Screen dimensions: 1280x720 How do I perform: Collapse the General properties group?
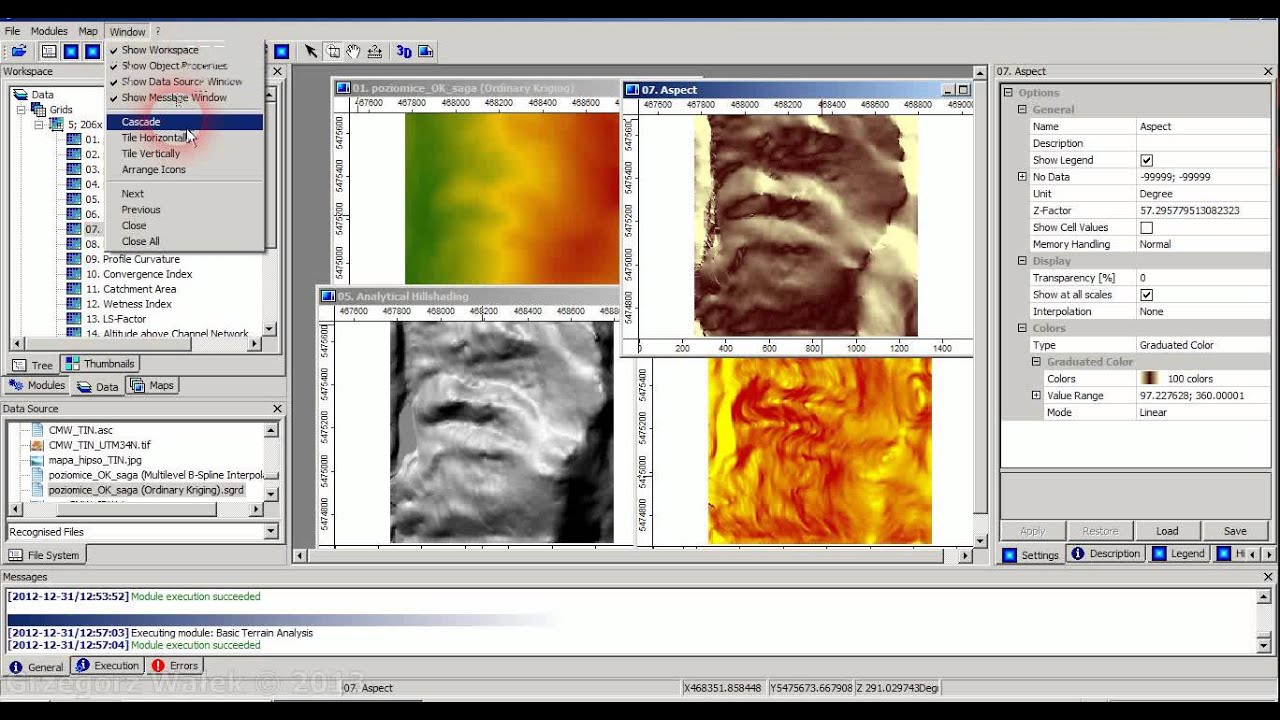[1022, 110]
